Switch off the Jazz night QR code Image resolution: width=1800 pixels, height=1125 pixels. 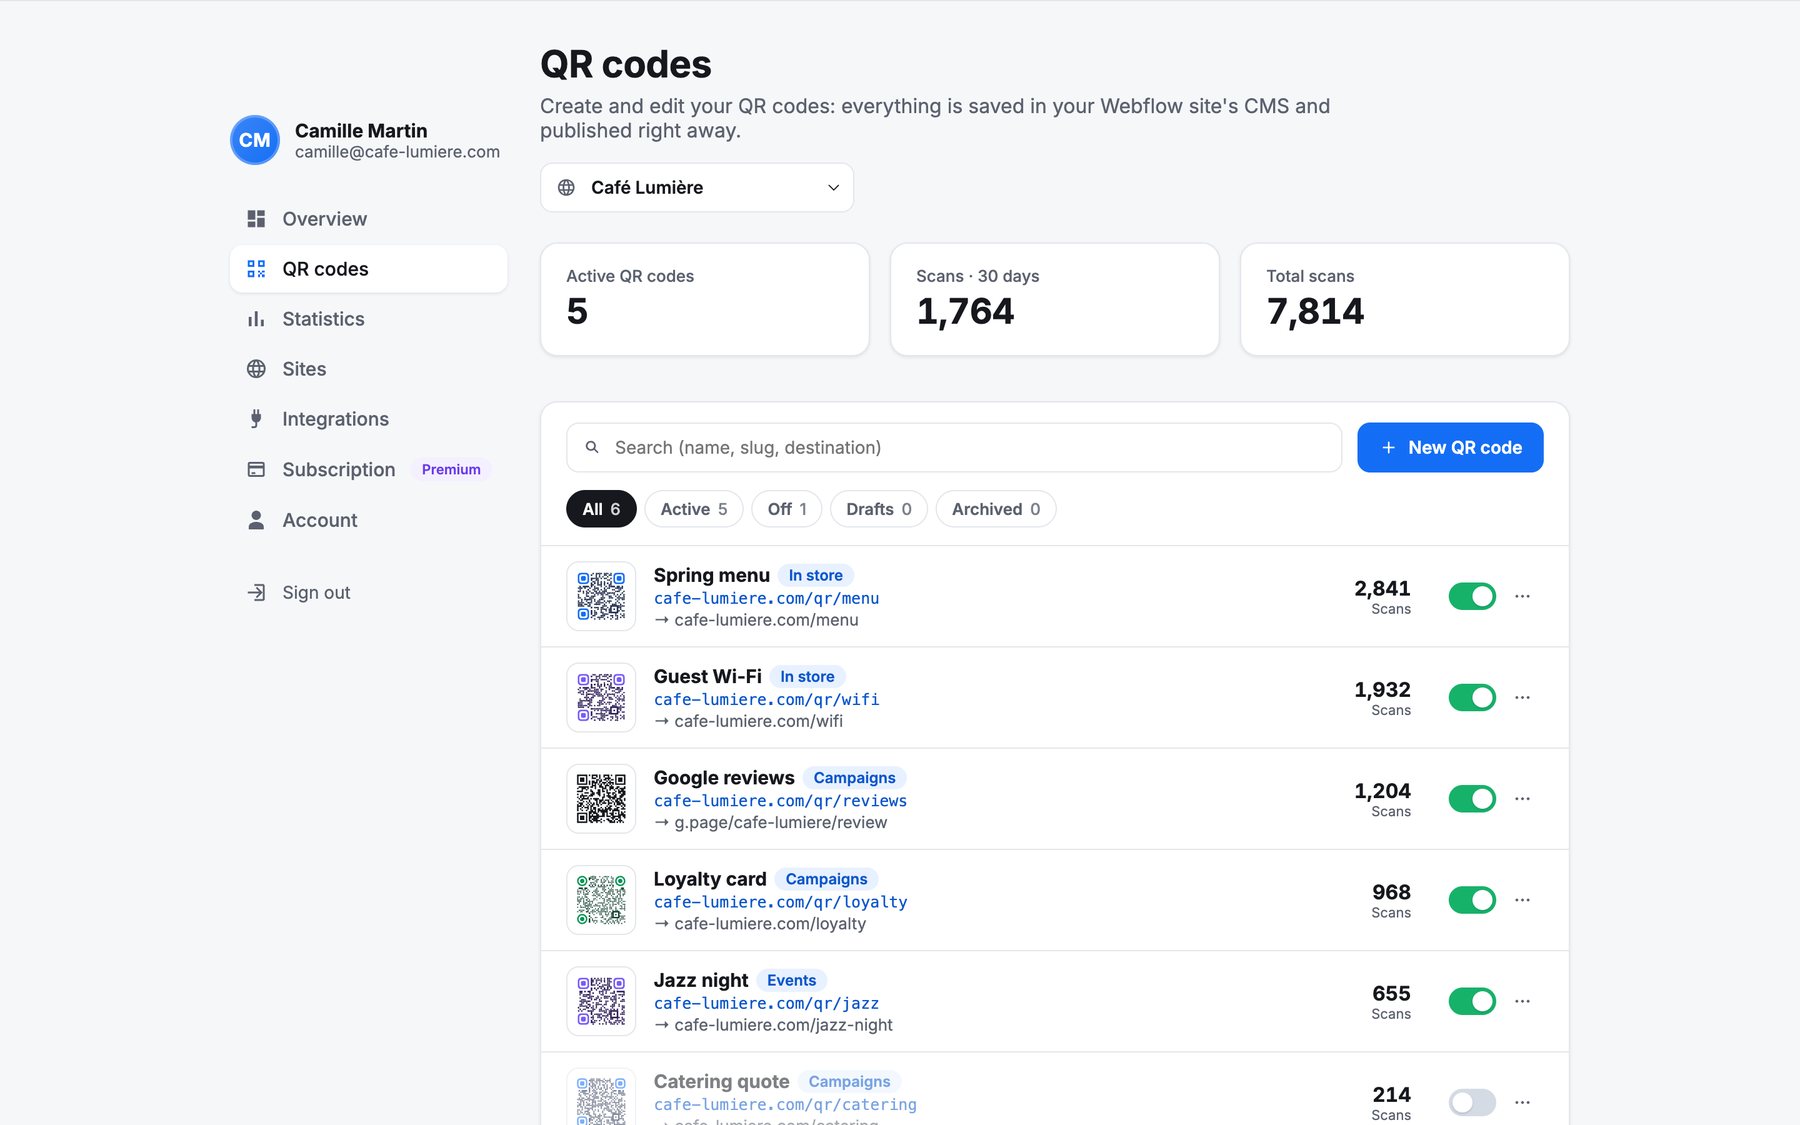tap(1472, 1001)
